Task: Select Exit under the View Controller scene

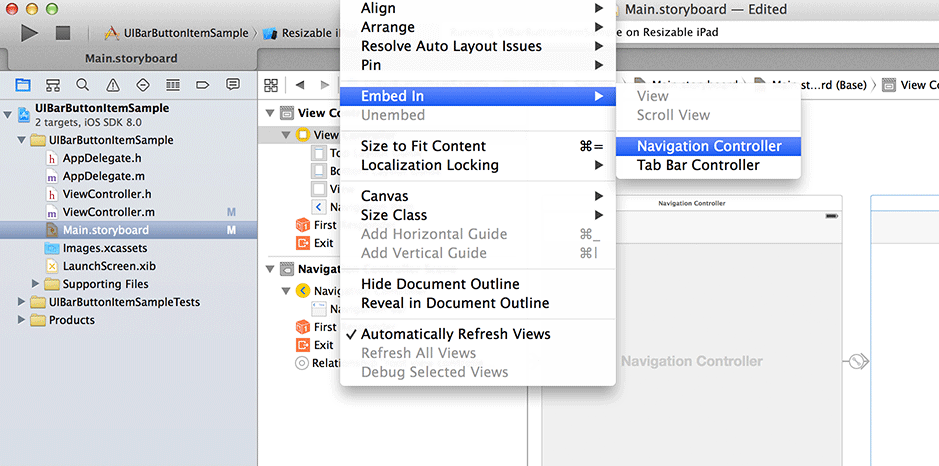Action: point(315,243)
